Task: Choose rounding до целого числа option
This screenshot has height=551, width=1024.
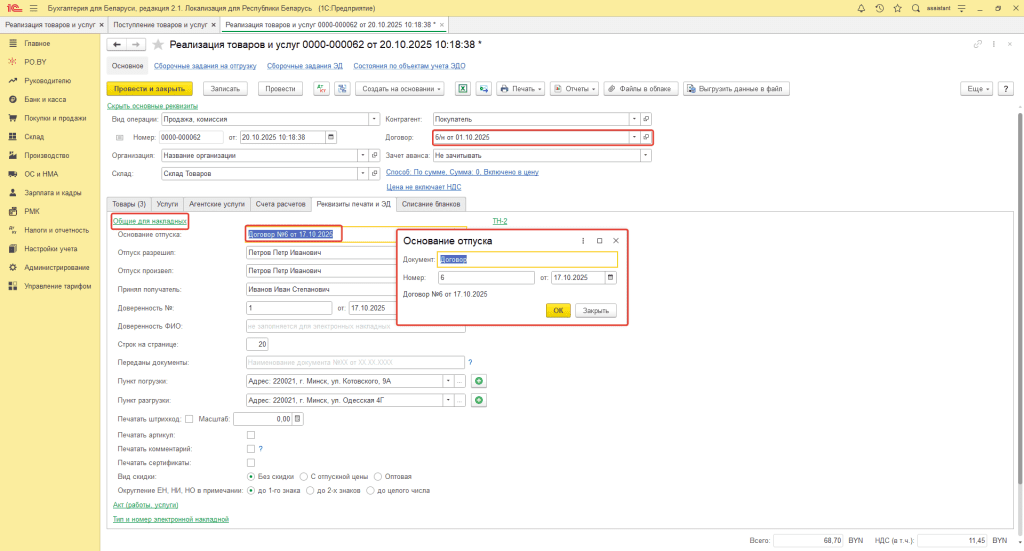Action: coord(370,491)
